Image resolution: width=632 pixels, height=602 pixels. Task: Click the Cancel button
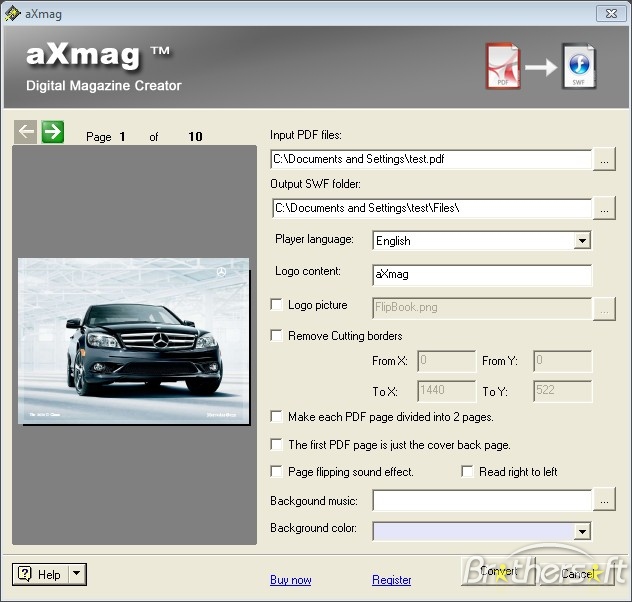click(x=578, y=573)
